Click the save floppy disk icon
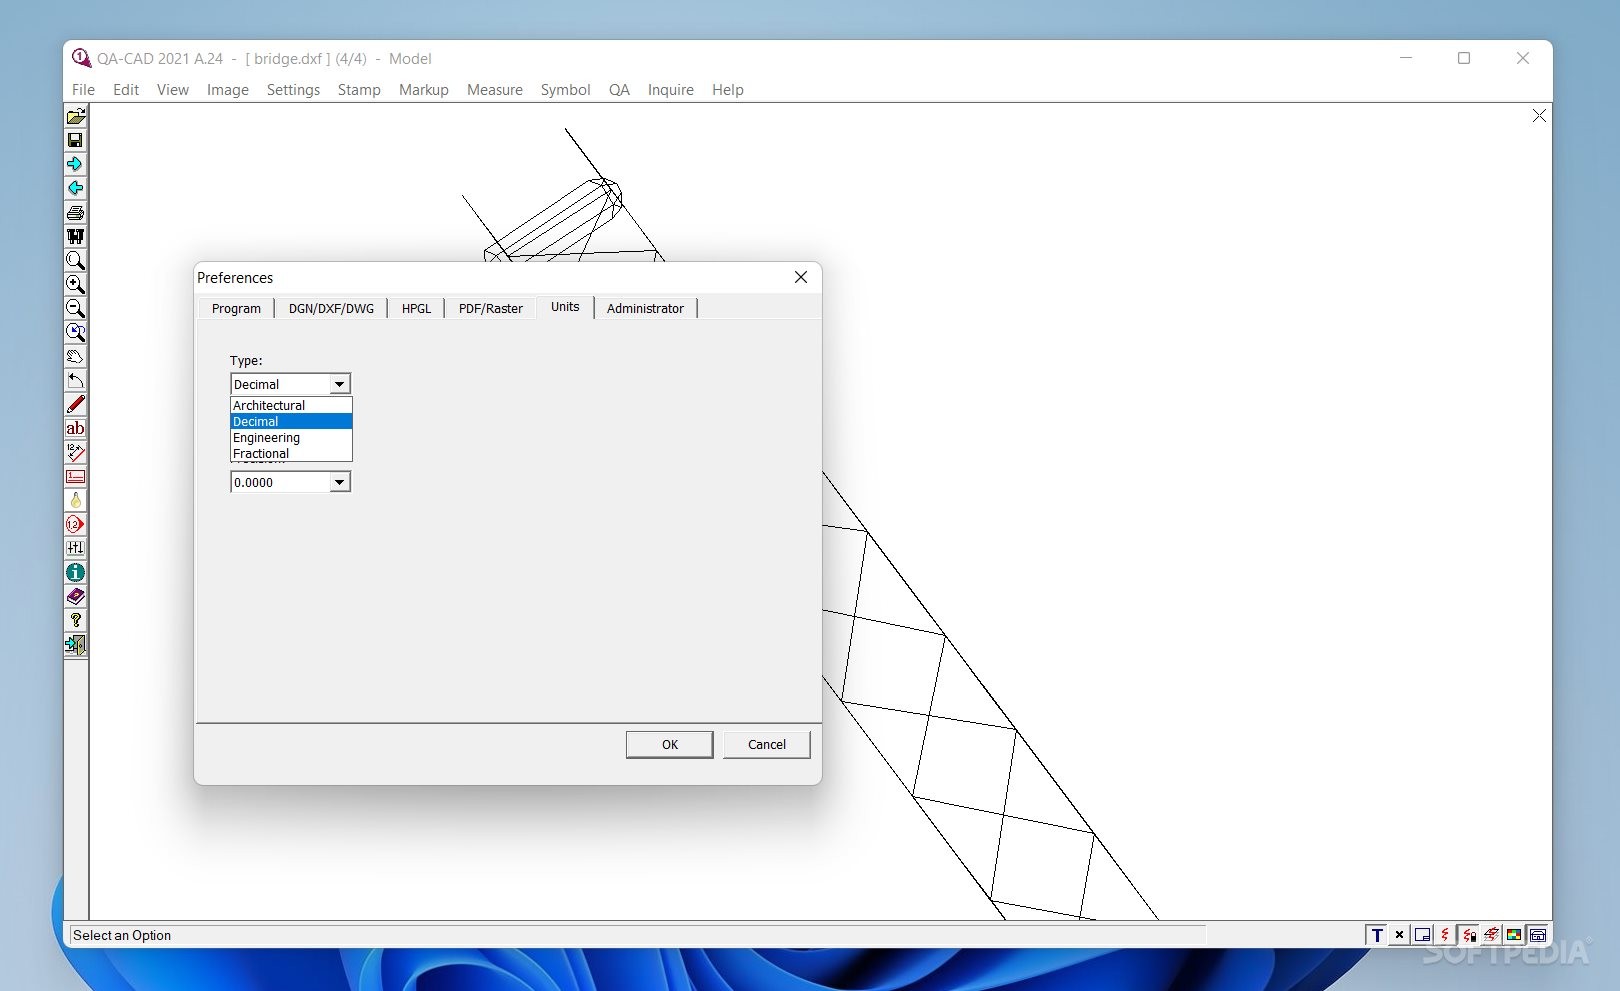 point(75,140)
